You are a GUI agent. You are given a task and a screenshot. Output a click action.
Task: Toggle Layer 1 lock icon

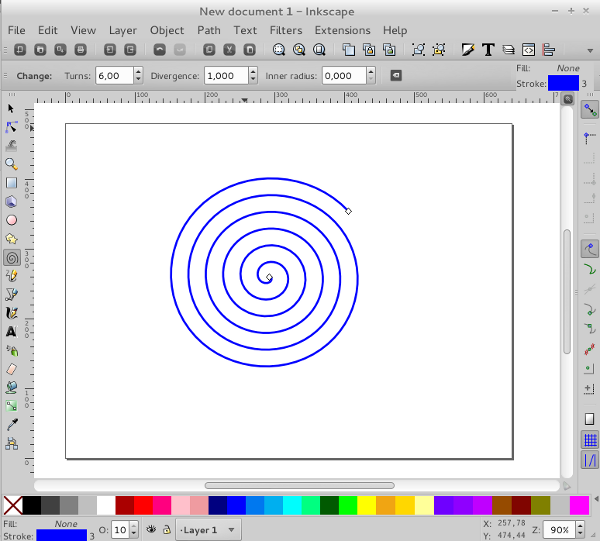[x=166, y=530]
